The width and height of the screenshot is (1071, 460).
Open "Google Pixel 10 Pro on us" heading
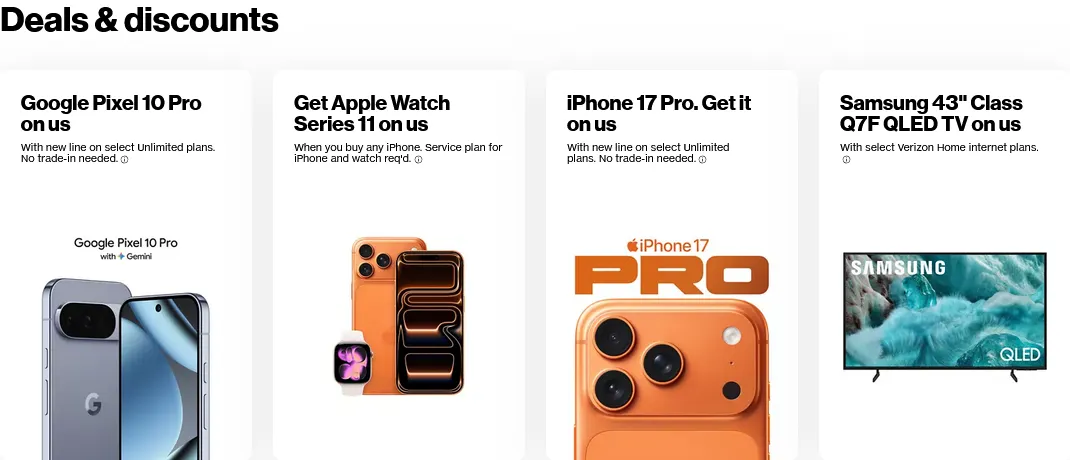click(x=111, y=113)
